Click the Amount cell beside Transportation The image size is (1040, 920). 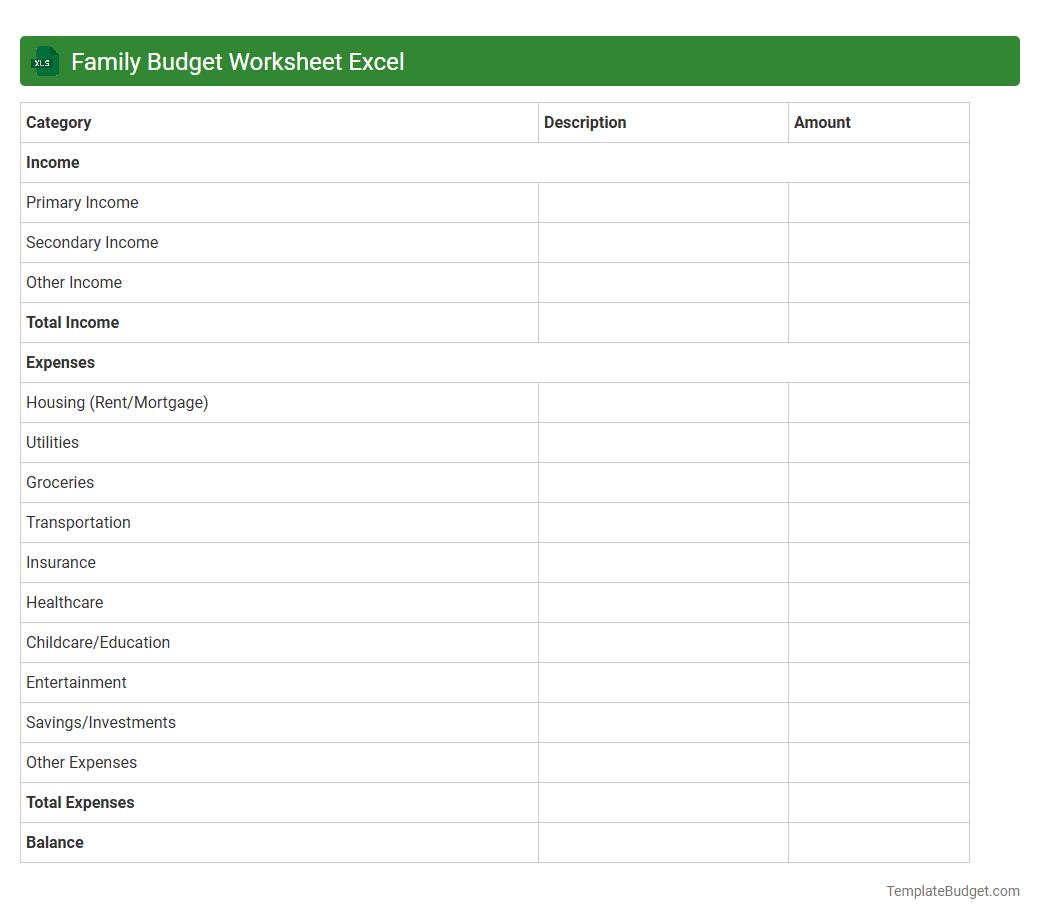[878, 522]
